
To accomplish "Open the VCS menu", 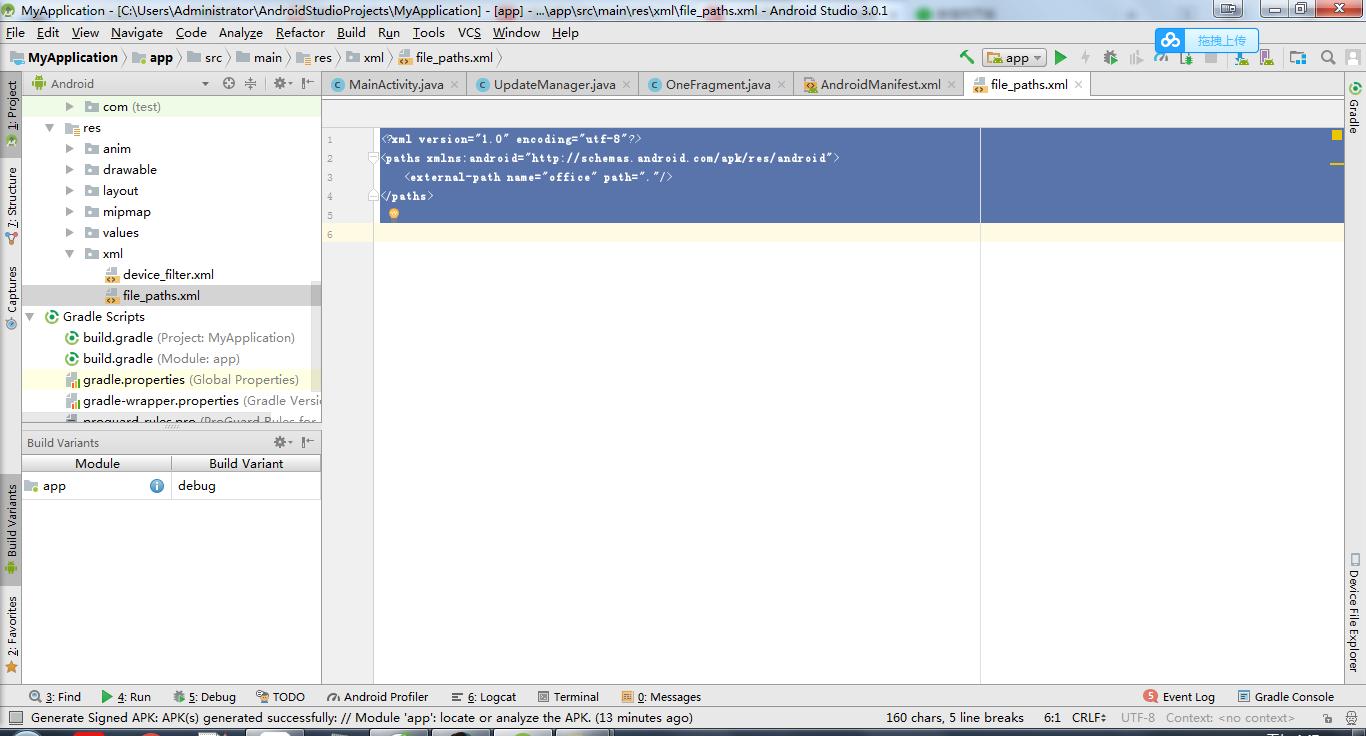I will [x=469, y=32].
